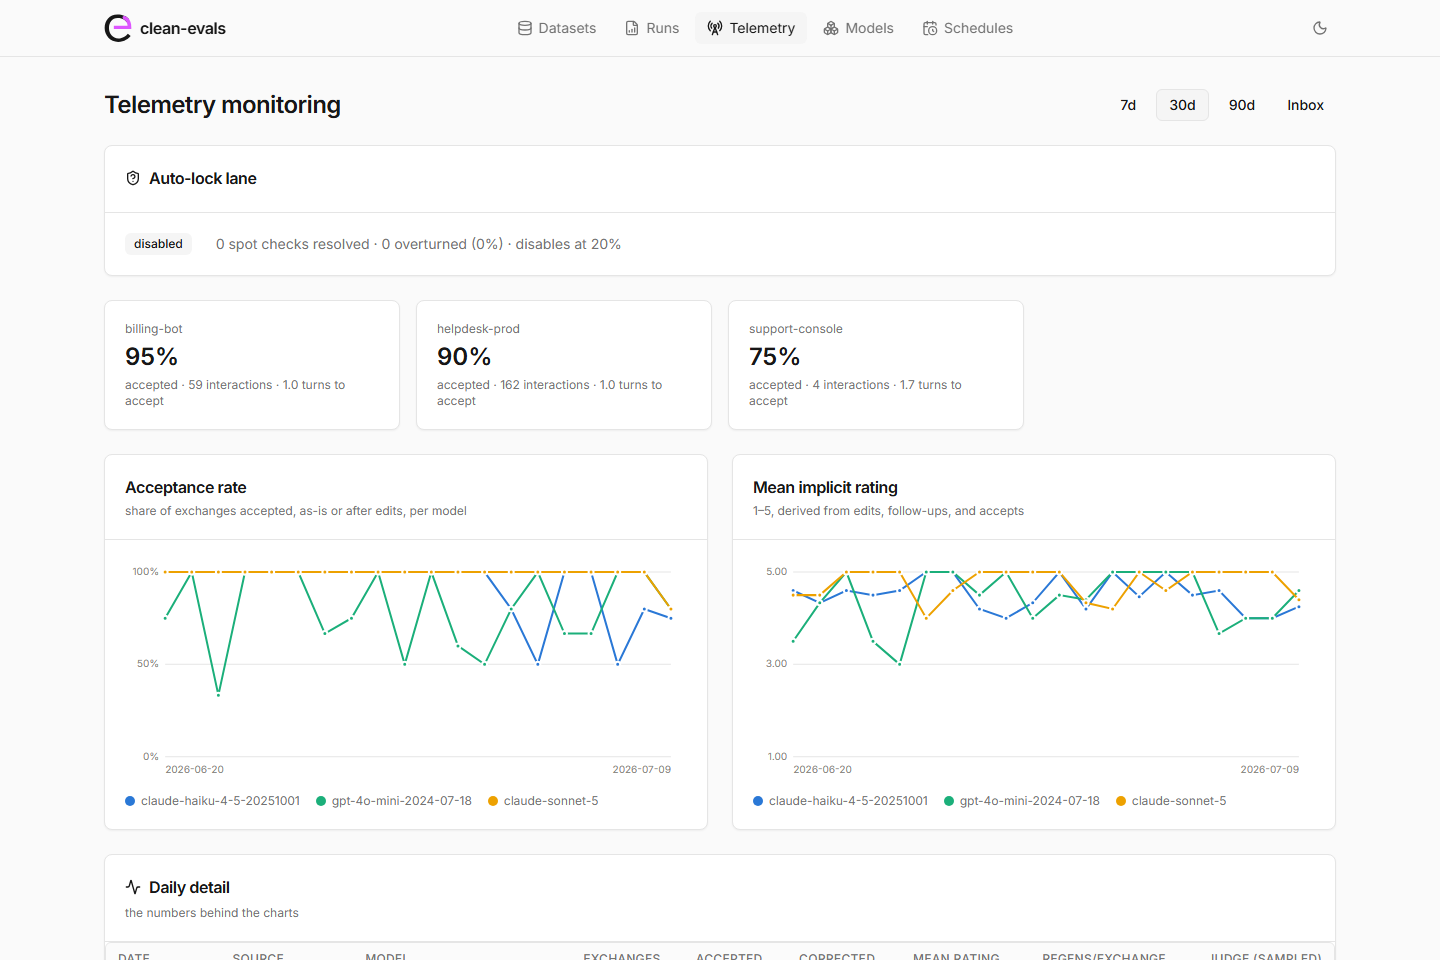Click the 2026-07-09 label under Mean implicit rating chart
The image size is (1440, 960).
tap(1270, 770)
